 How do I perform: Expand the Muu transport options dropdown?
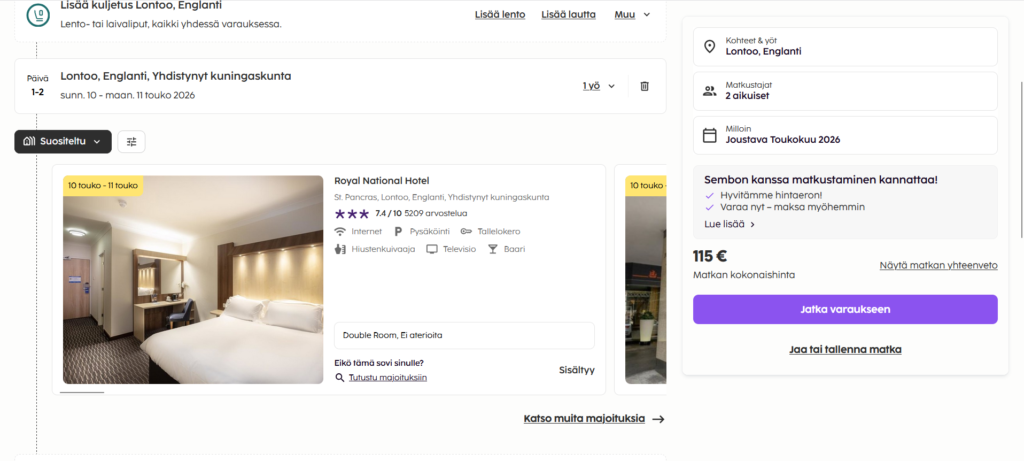(x=632, y=14)
